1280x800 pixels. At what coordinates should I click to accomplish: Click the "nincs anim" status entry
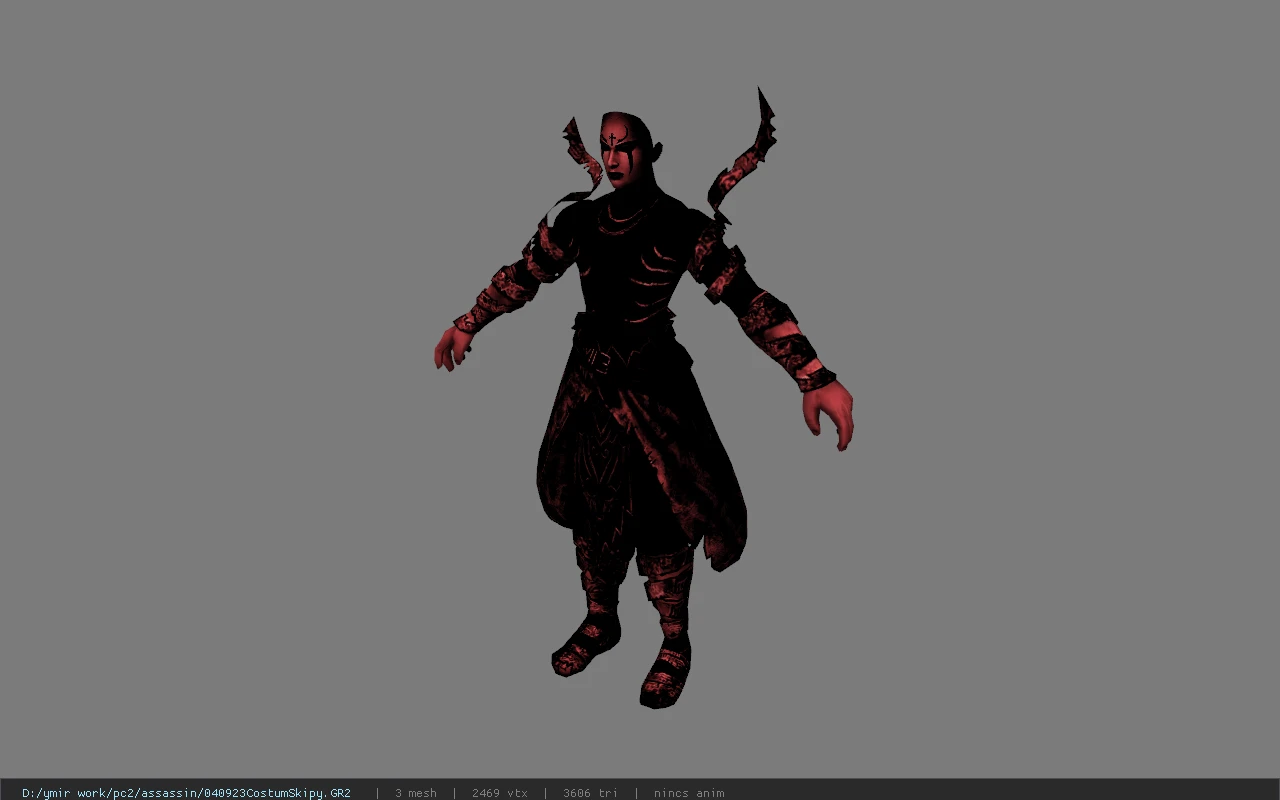point(689,793)
